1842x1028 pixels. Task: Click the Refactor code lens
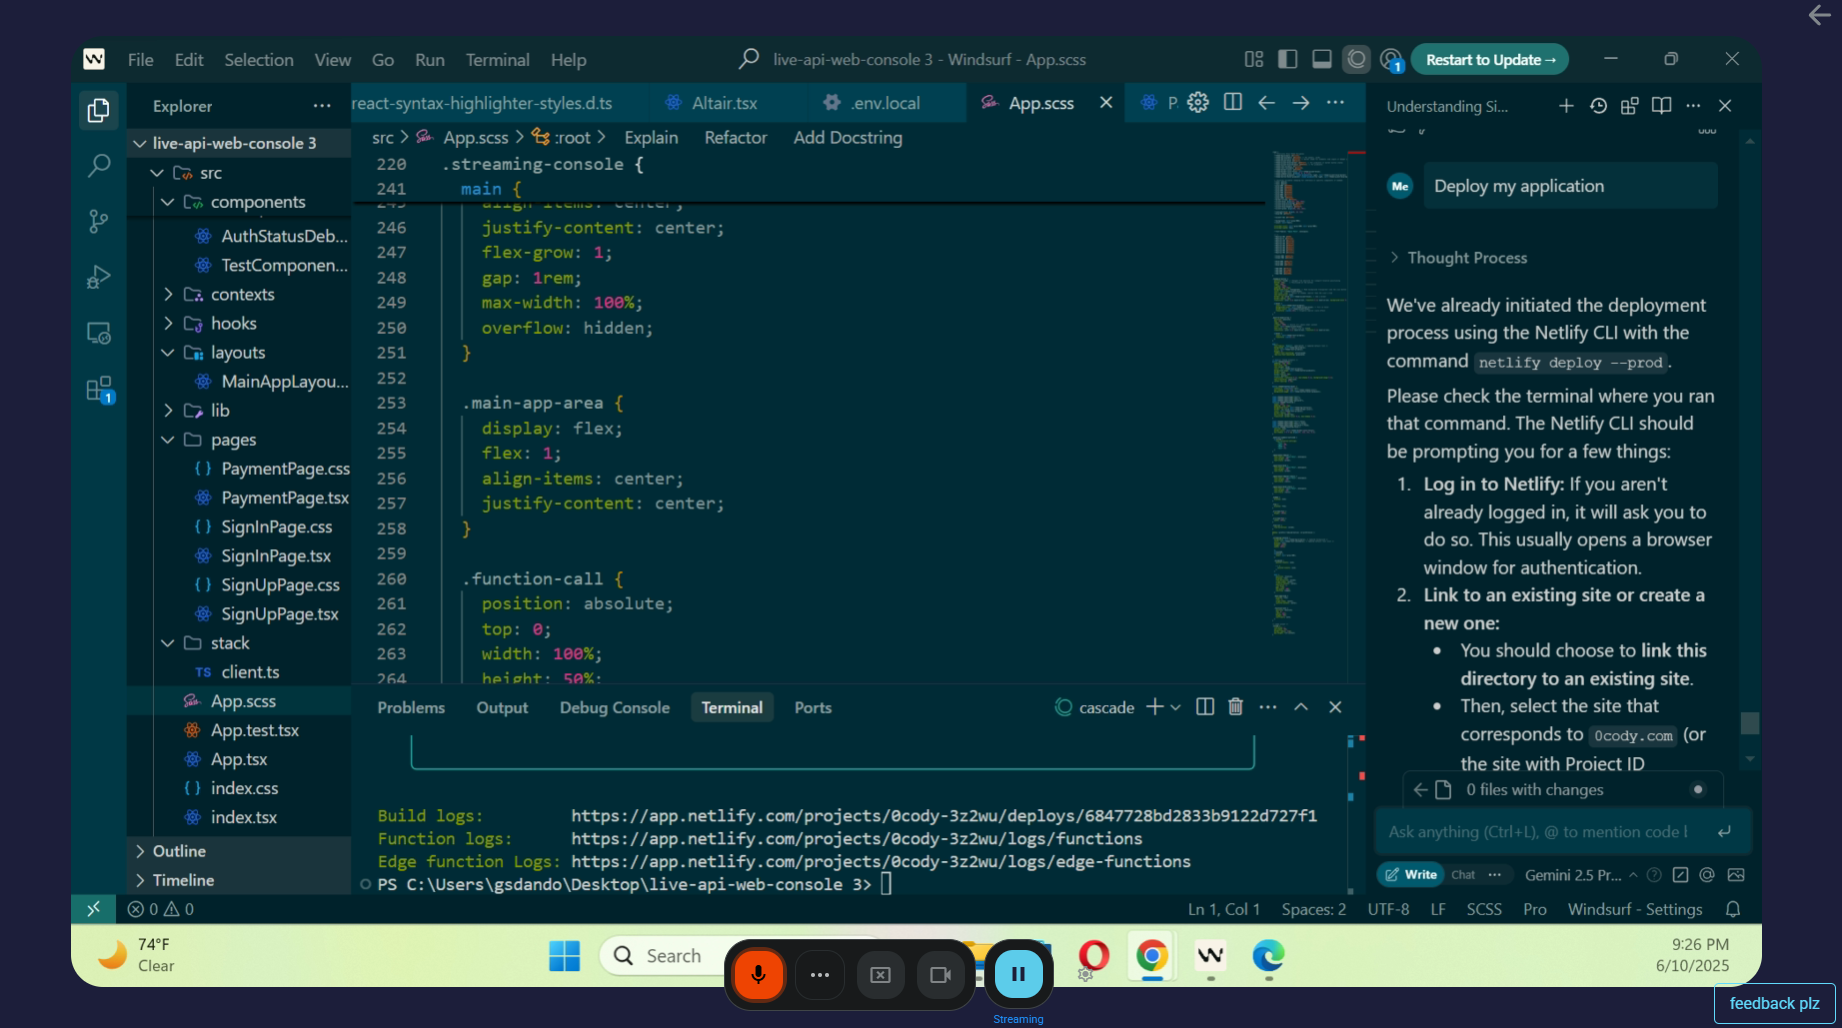(x=735, y=137)
